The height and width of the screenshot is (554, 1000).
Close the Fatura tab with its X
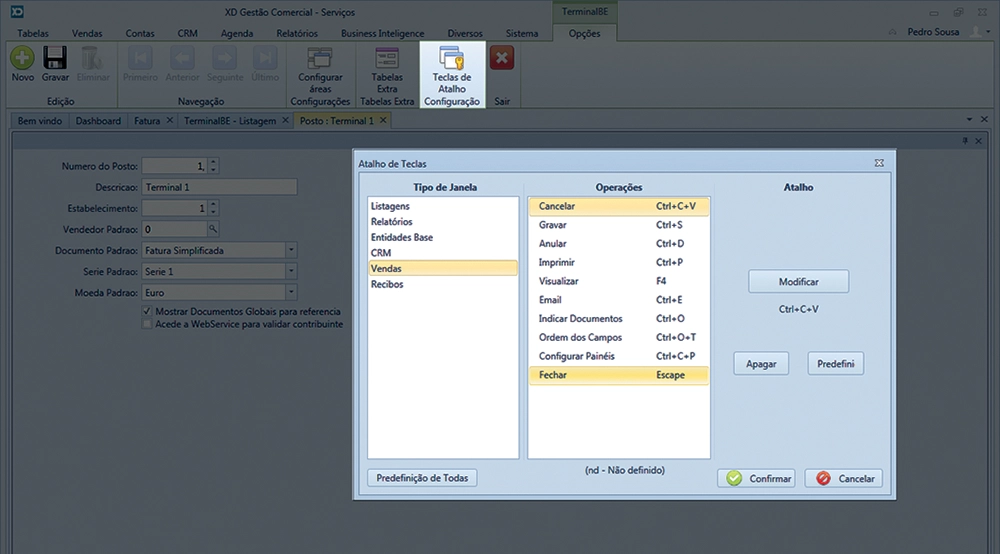170,121
